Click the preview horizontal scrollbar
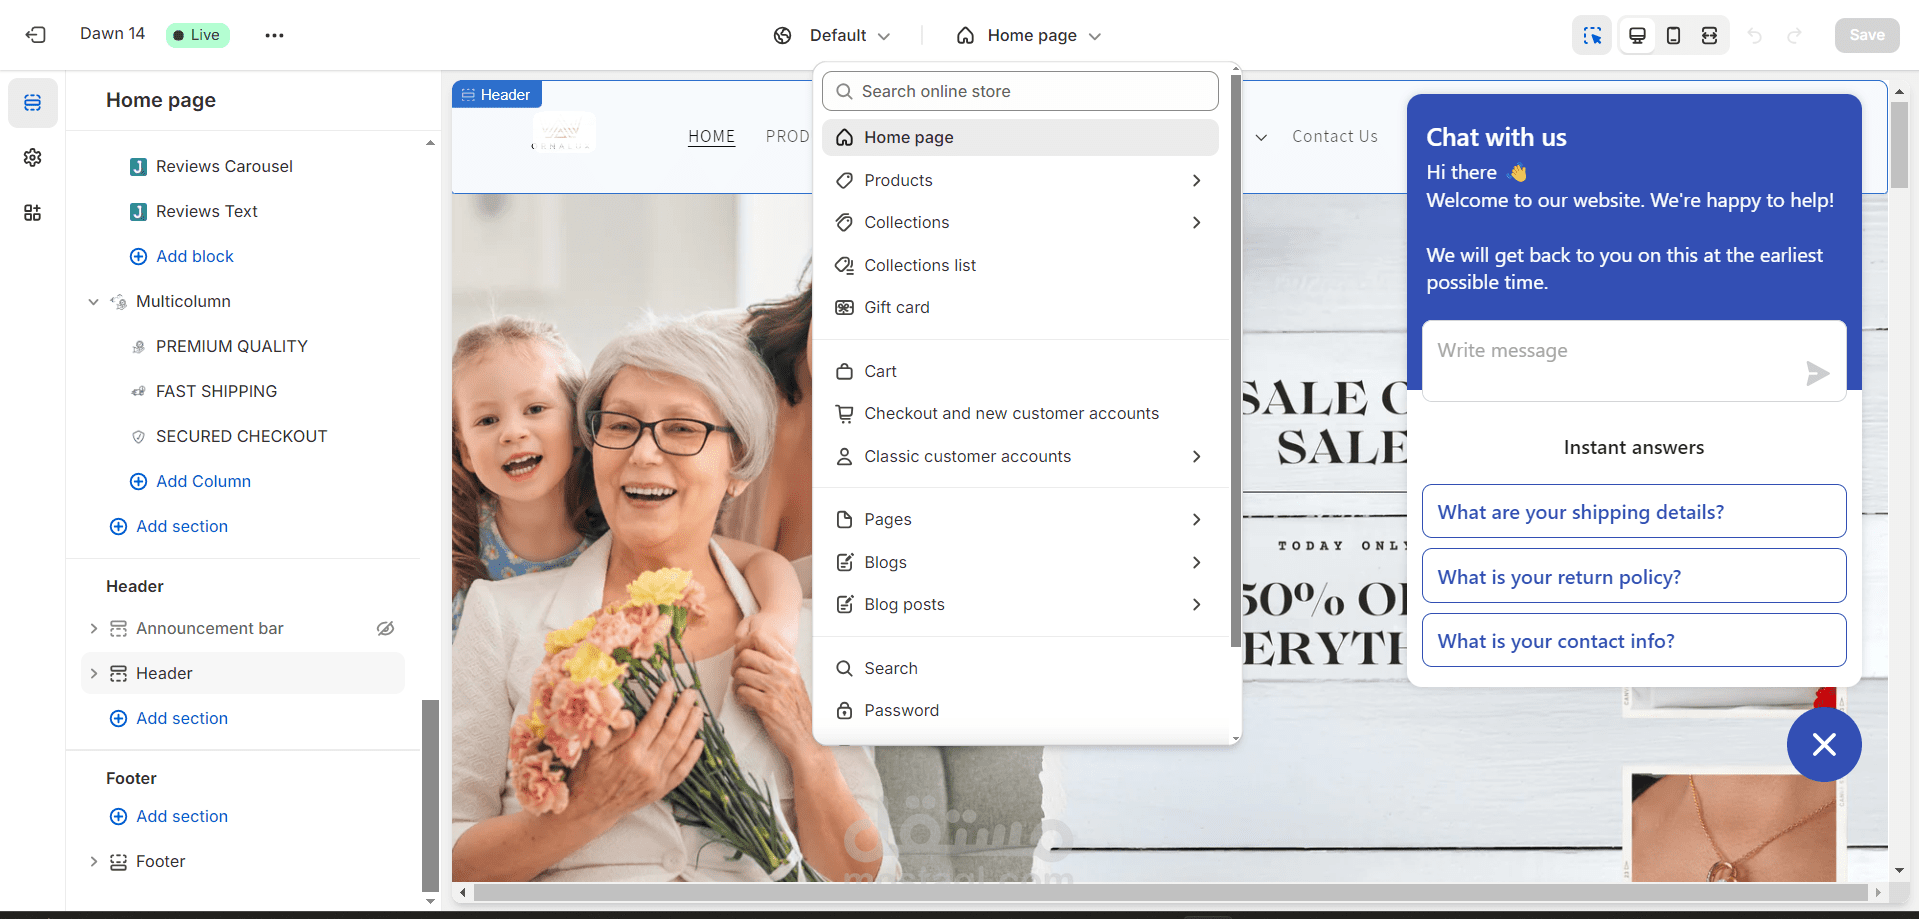 pyautogui.click(x=1170, y=892)
